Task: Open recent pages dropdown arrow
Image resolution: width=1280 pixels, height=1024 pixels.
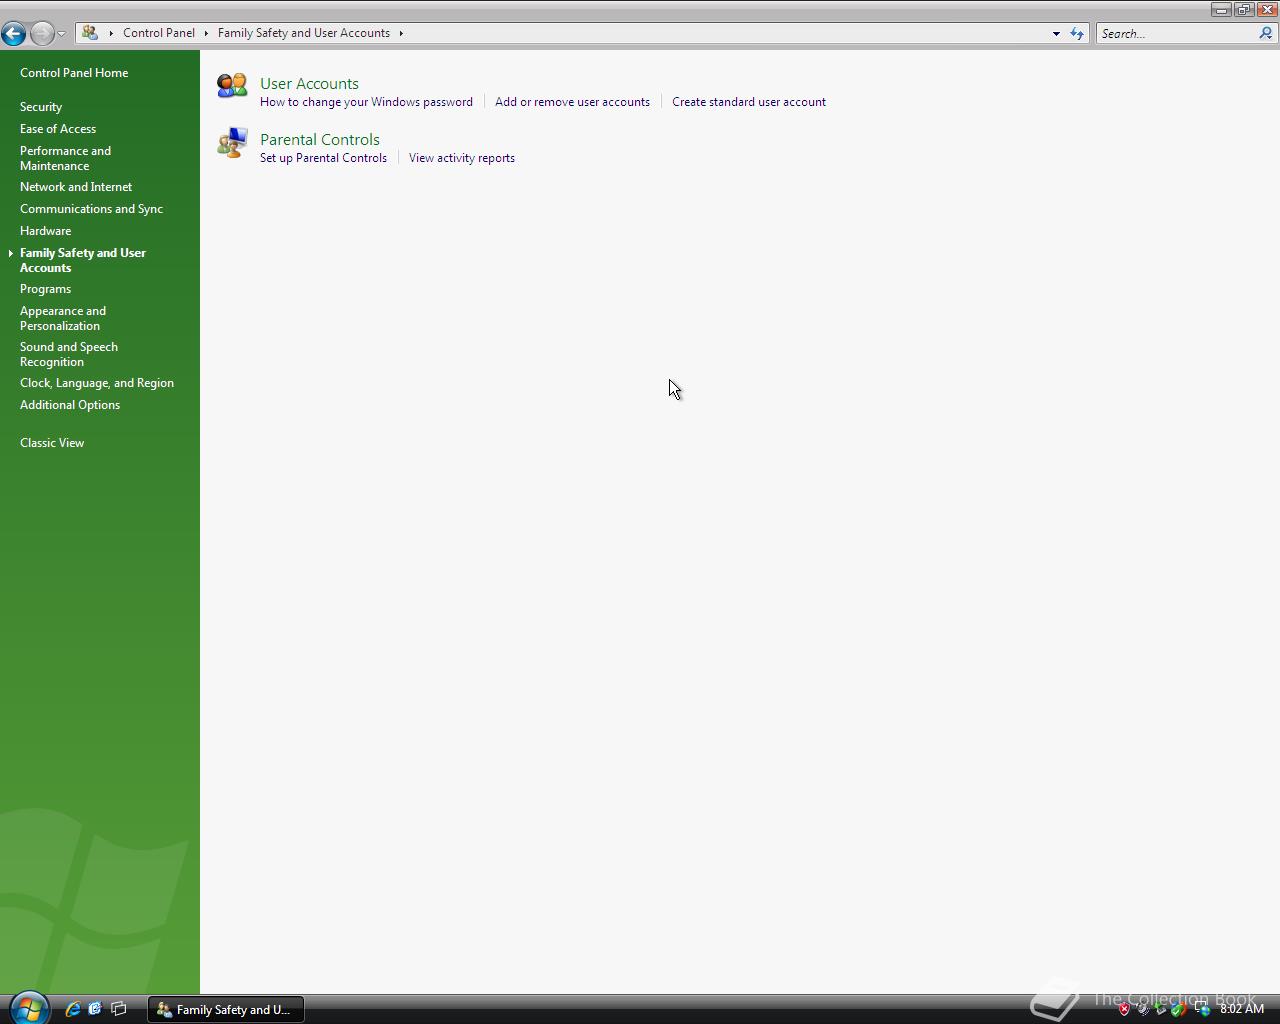Action: tap(62, 33)
